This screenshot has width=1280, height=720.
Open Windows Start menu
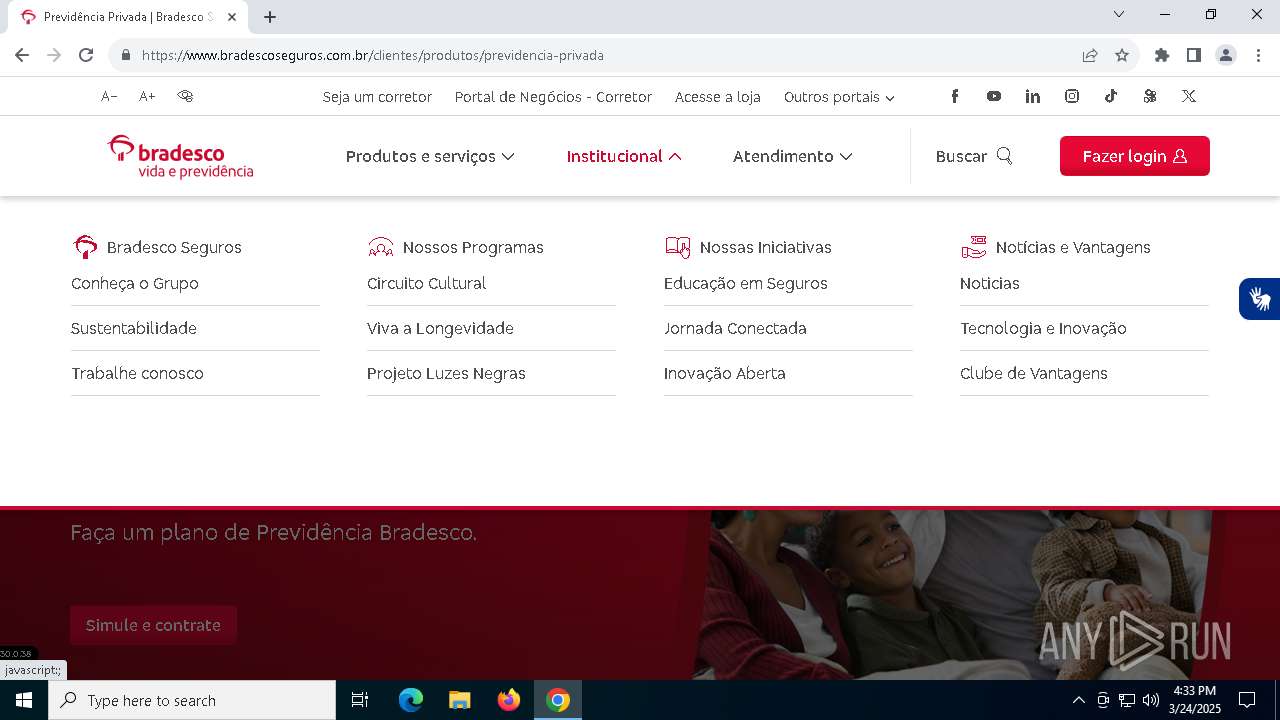pos(24,700)
